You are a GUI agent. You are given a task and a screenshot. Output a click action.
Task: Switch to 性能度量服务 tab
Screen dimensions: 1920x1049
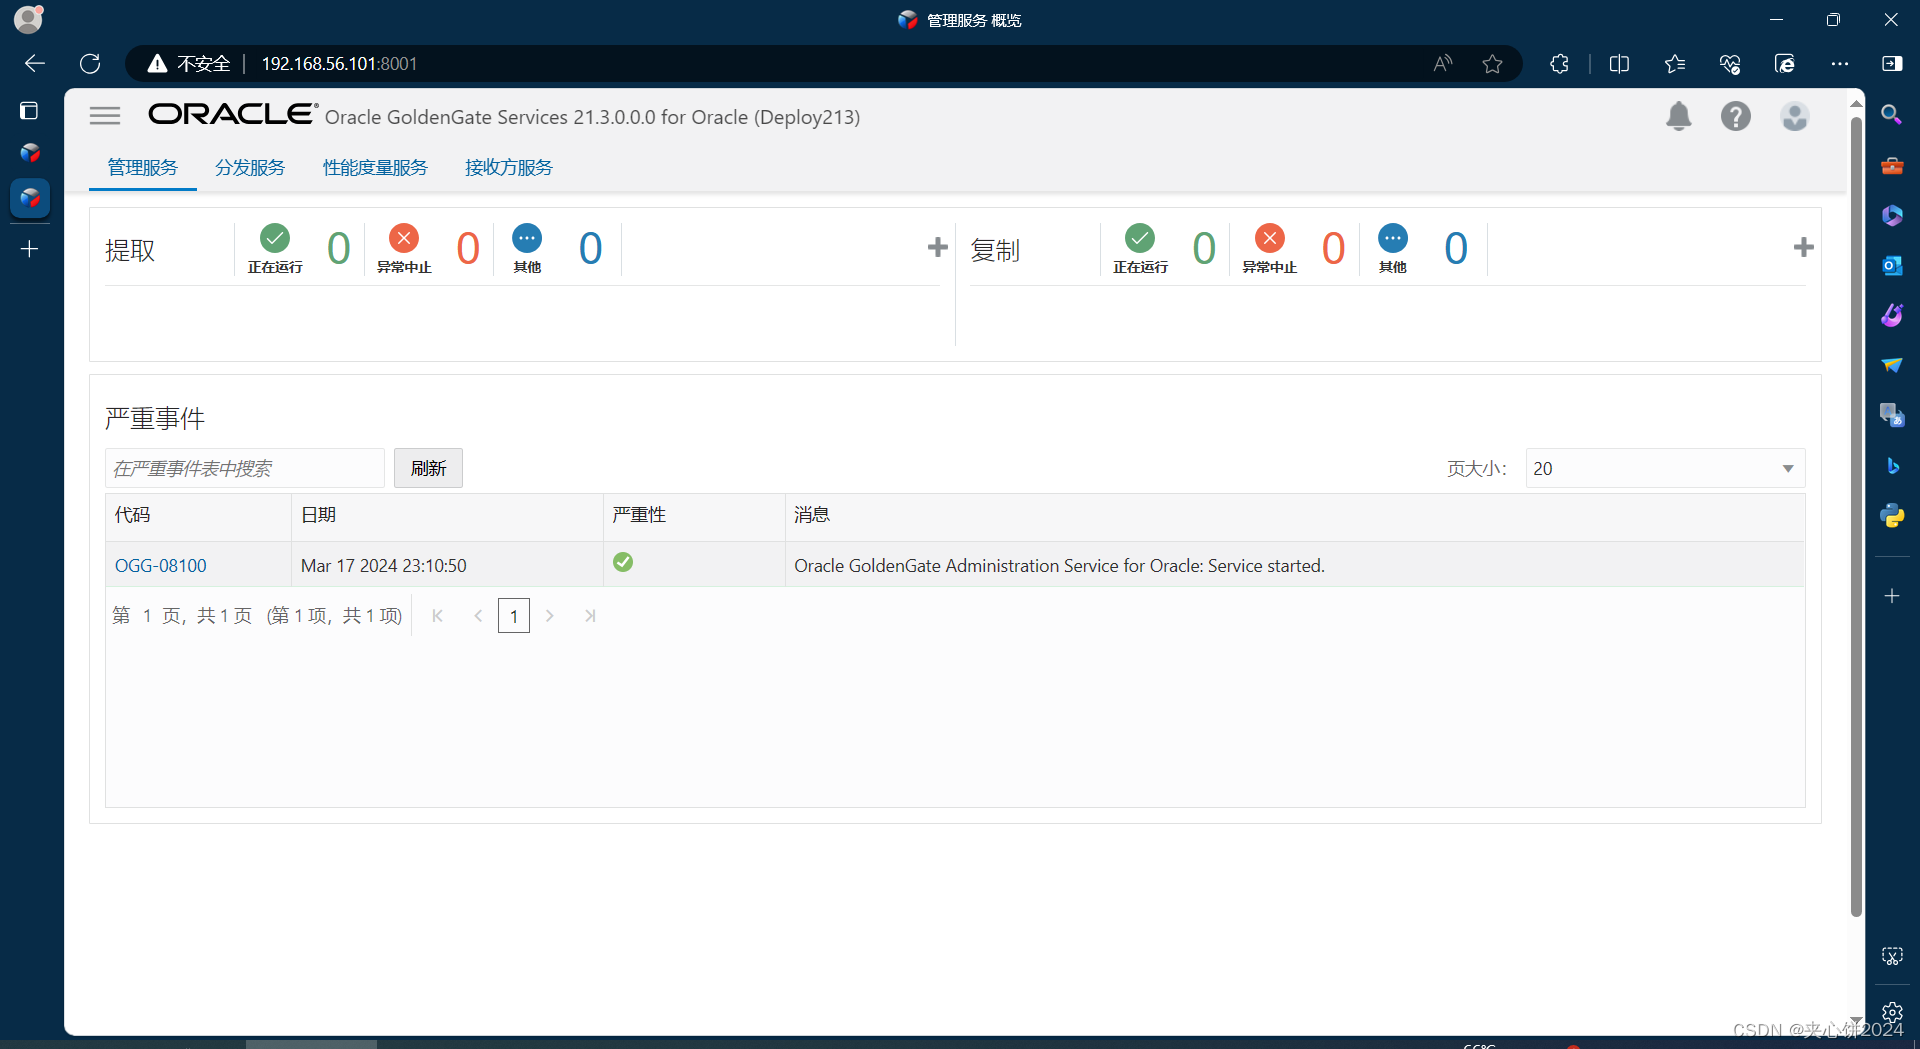(375, 167)
